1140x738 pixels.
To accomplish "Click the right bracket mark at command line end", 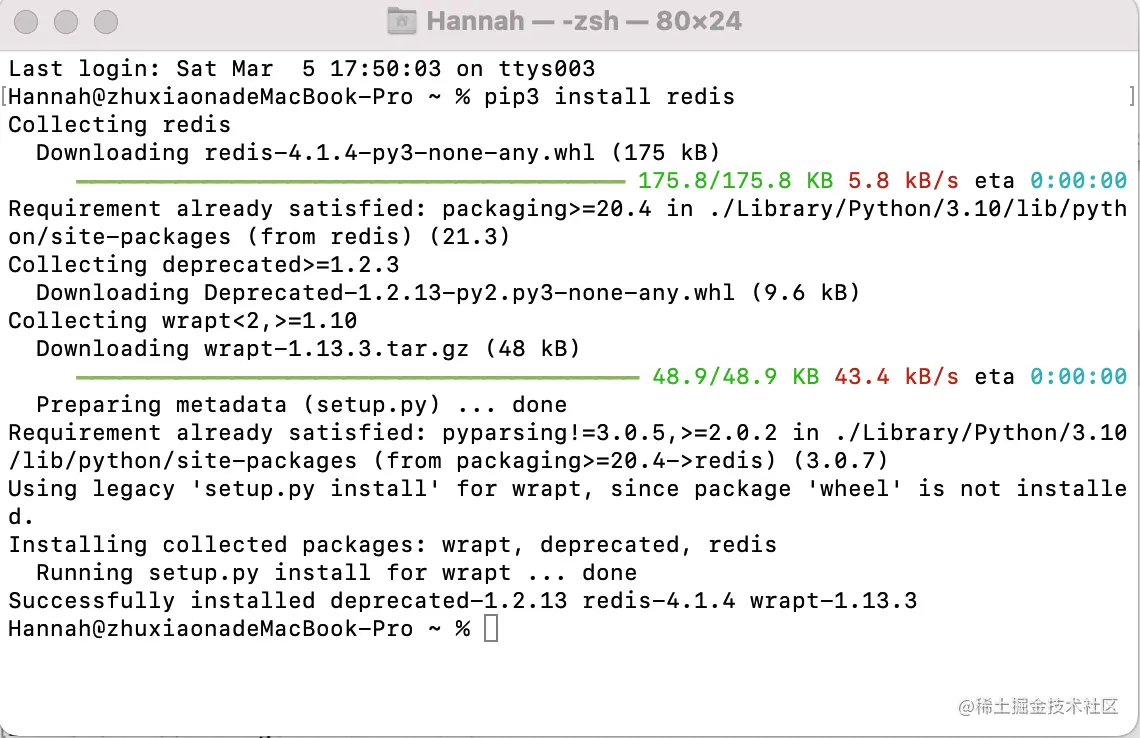I will point(1131,97).
